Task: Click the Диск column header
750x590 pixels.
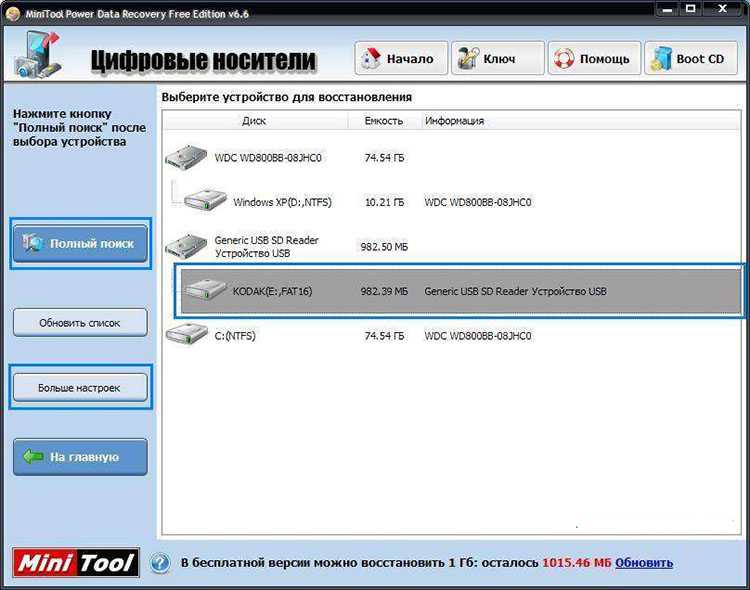Action: pos(254,121)
